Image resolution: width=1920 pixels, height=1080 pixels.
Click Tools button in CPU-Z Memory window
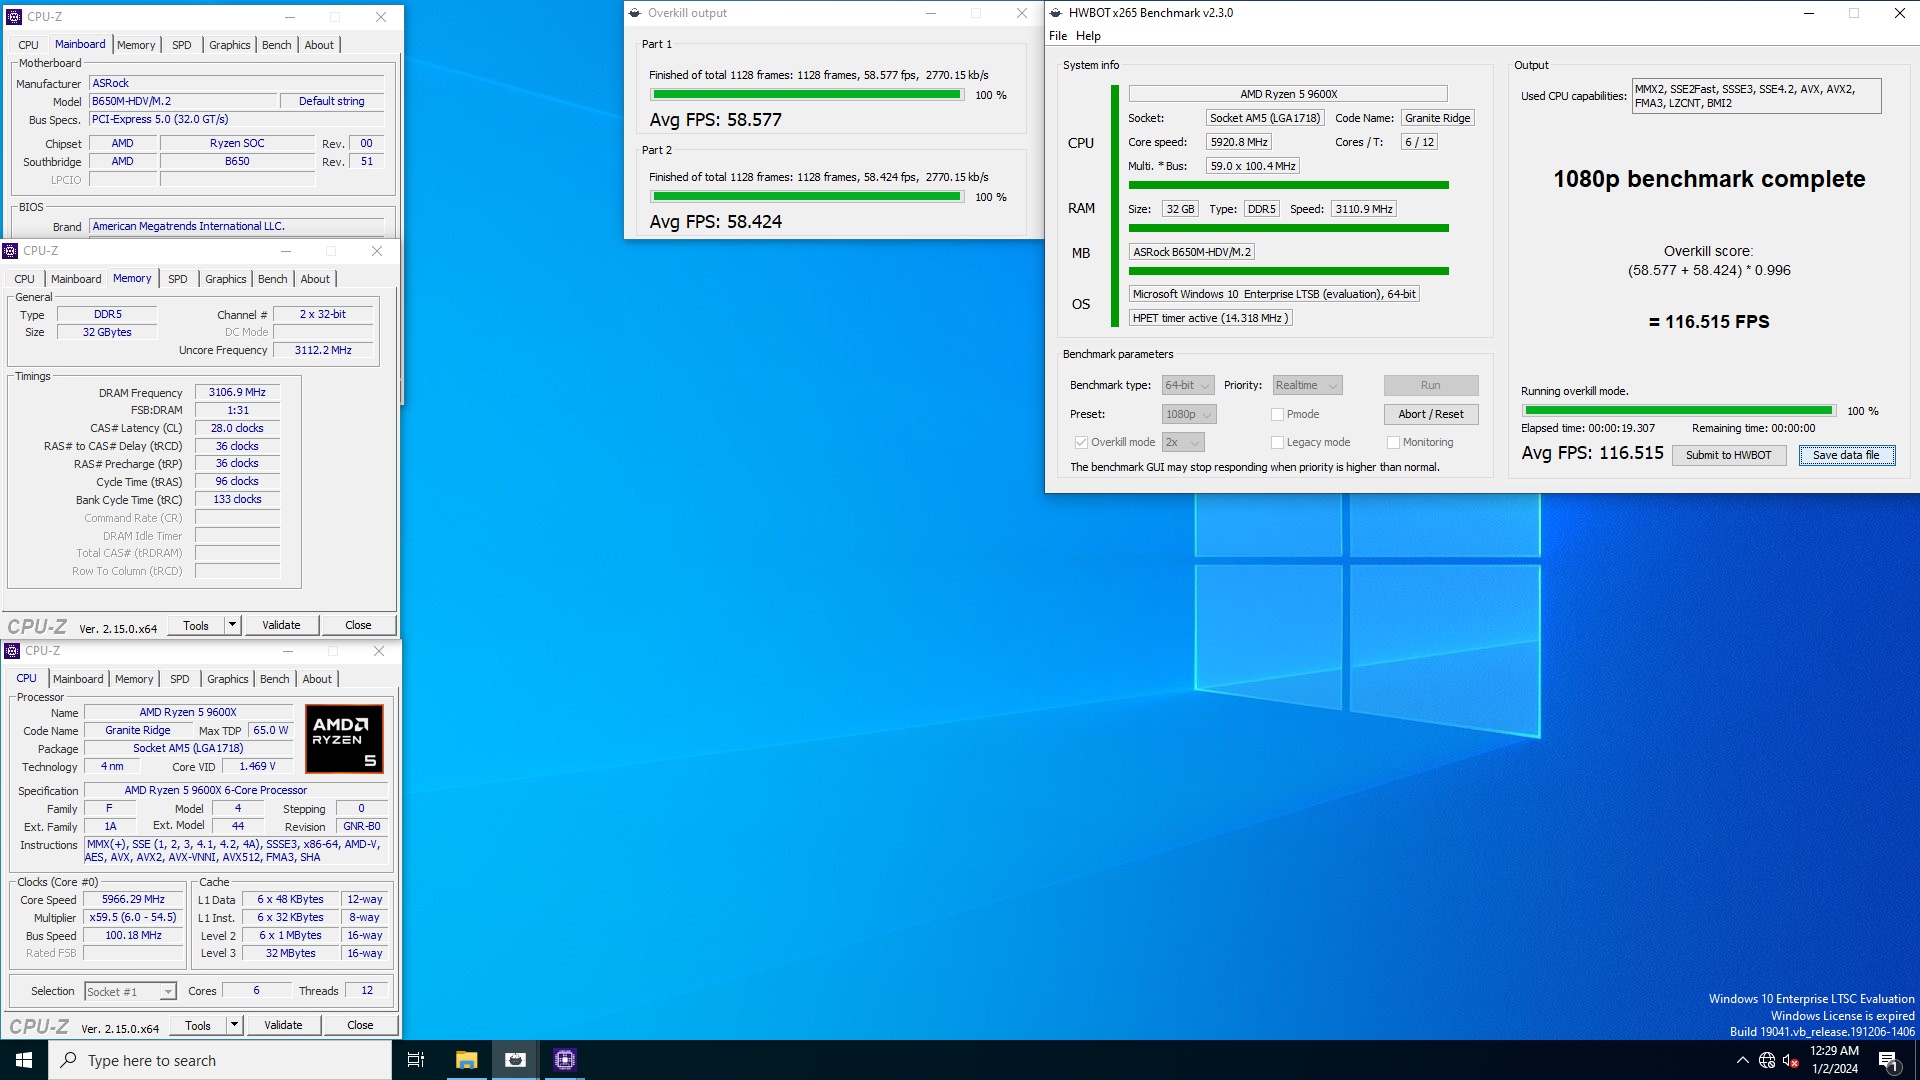[x=196, y=625]
